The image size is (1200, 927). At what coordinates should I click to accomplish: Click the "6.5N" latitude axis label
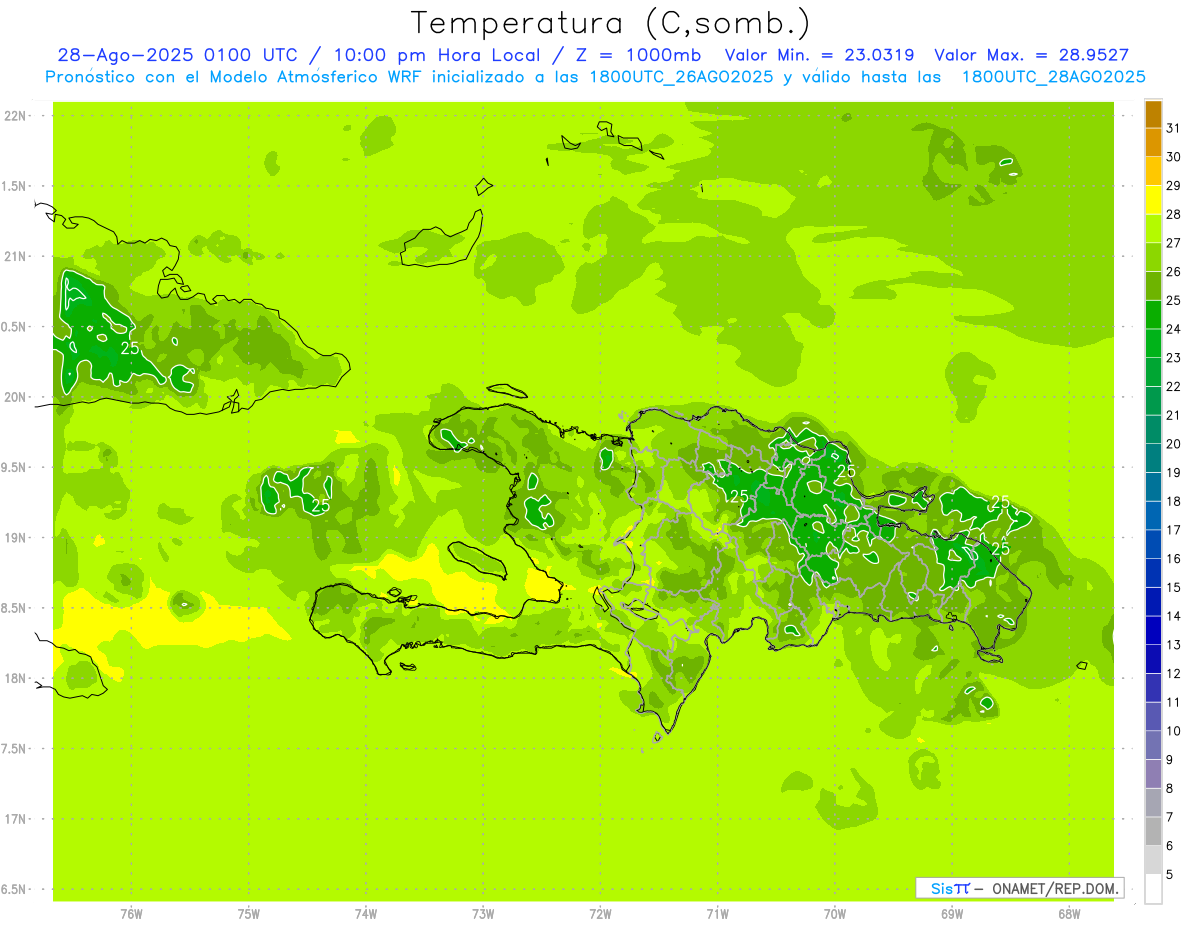[14, 889]
